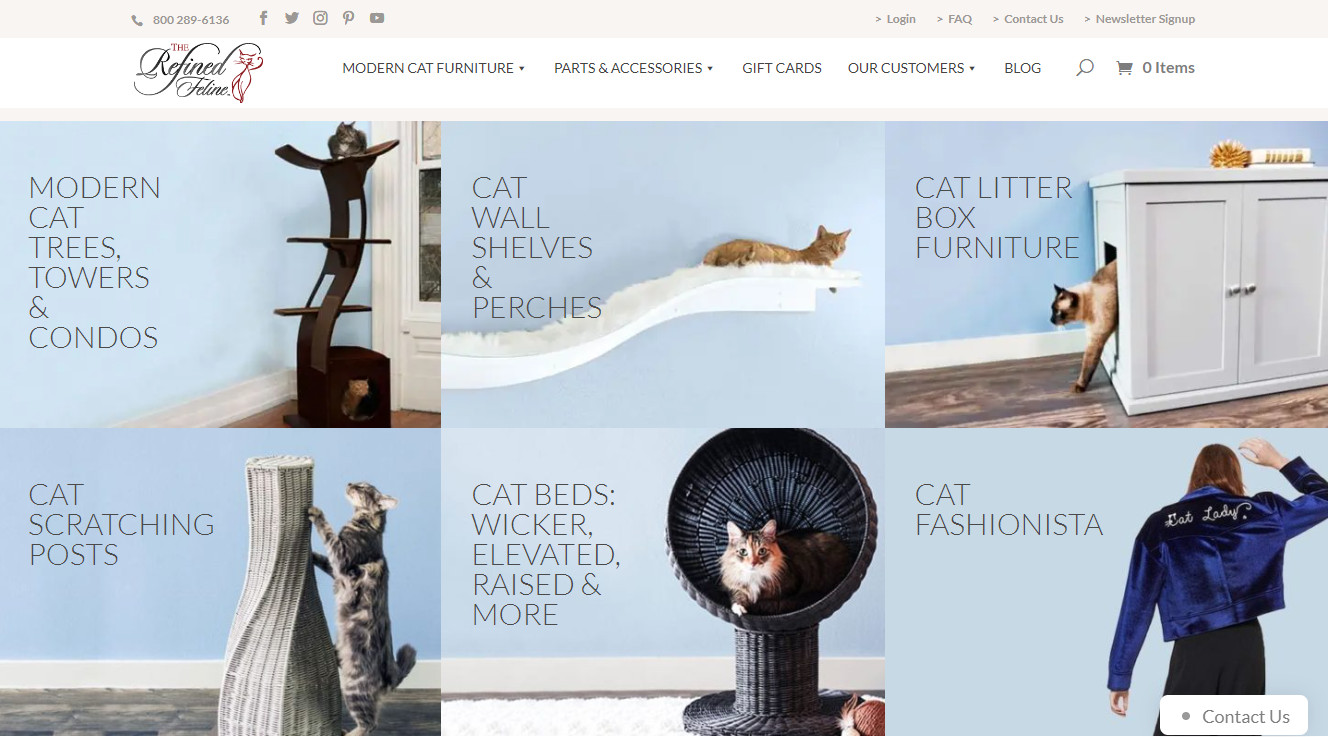Open the Pinterest social icon
This screenshot has width=1328, height=737.
[348, 18]
